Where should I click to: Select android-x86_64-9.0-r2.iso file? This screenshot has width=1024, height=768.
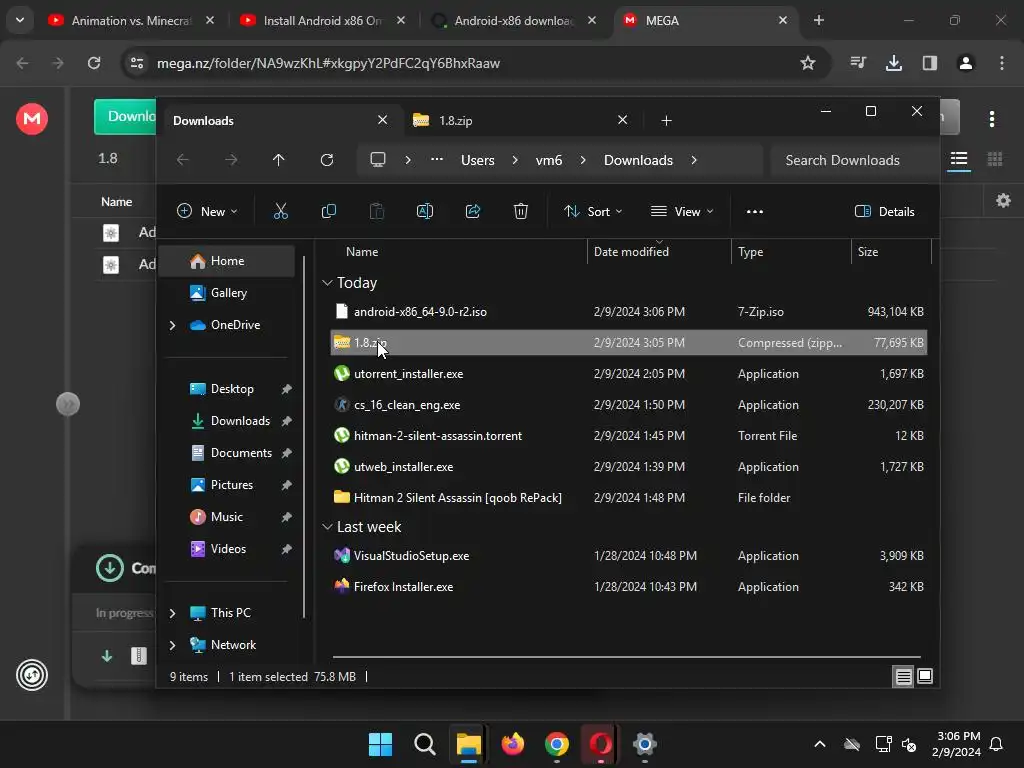[628, 312]
